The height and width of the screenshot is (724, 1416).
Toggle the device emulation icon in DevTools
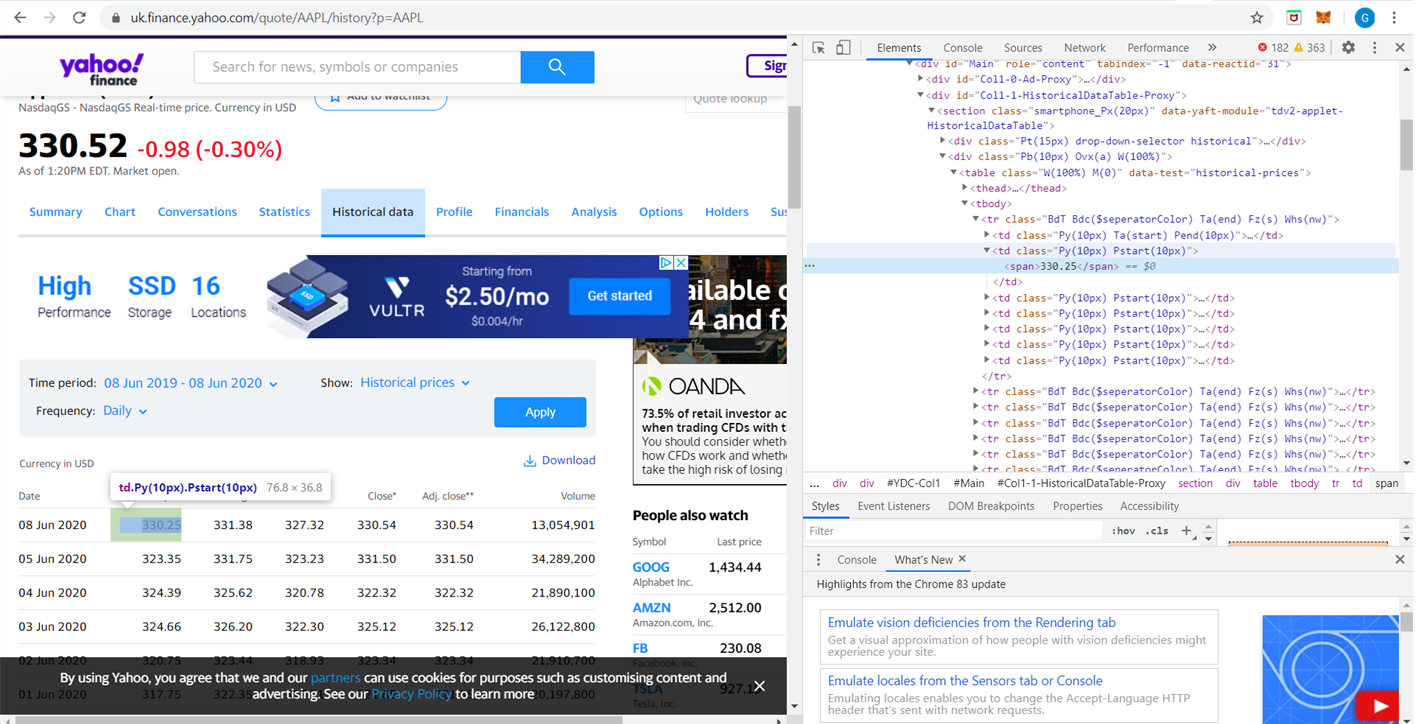(x=841, y=47)
